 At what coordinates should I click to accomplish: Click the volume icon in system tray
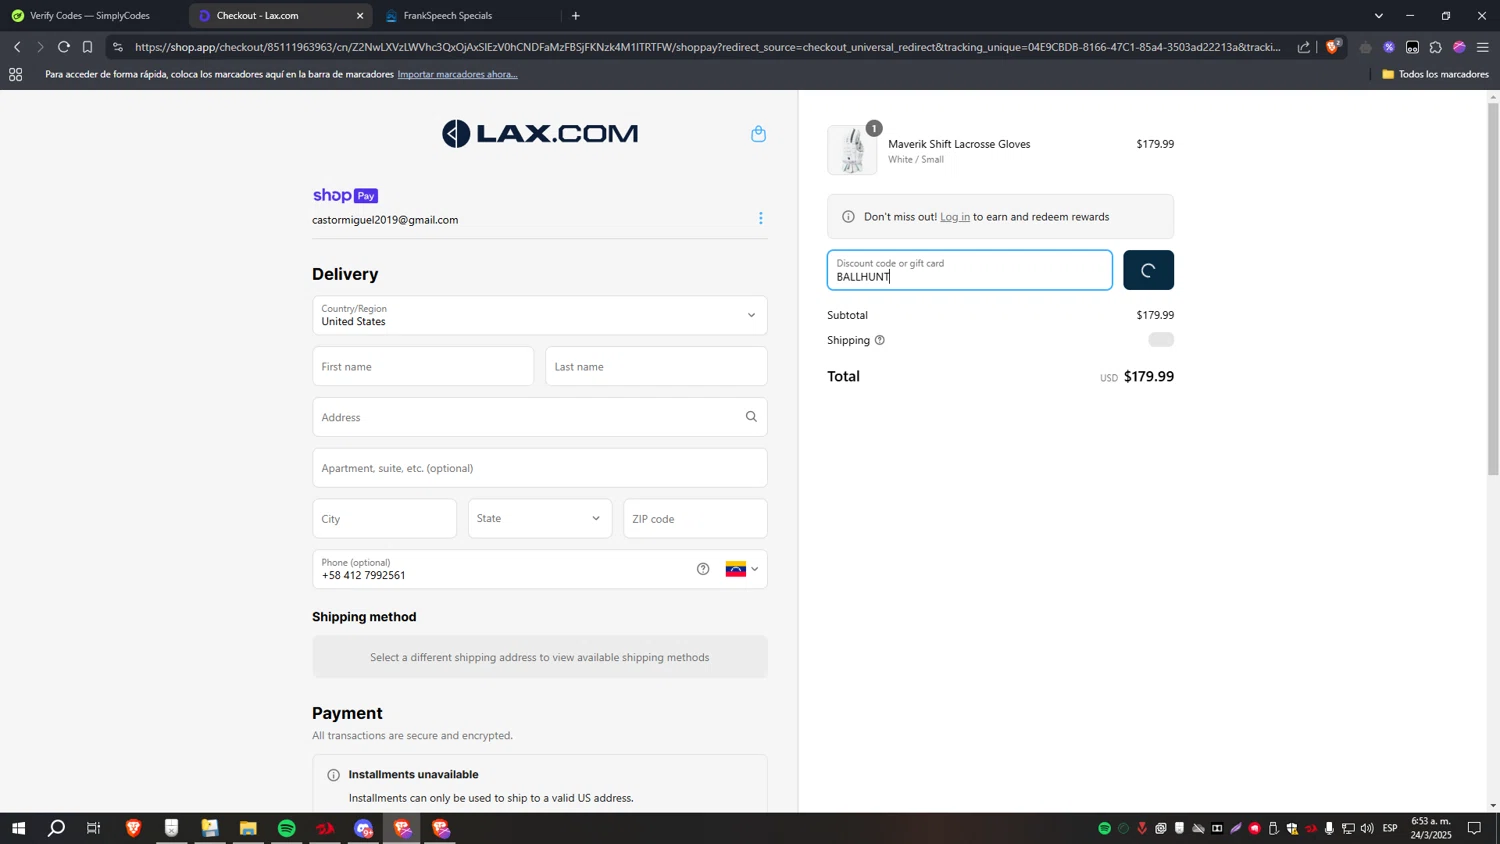1367,828
